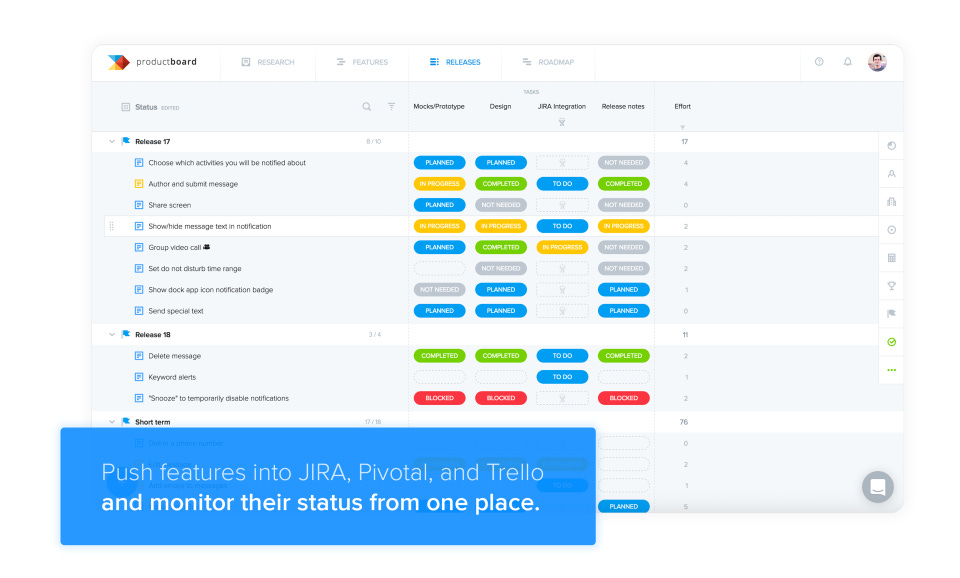This screenshot has height=578, width=960.
Task: Click empty Mocks status cell for Set do not disturb
Action: [440, 269]
